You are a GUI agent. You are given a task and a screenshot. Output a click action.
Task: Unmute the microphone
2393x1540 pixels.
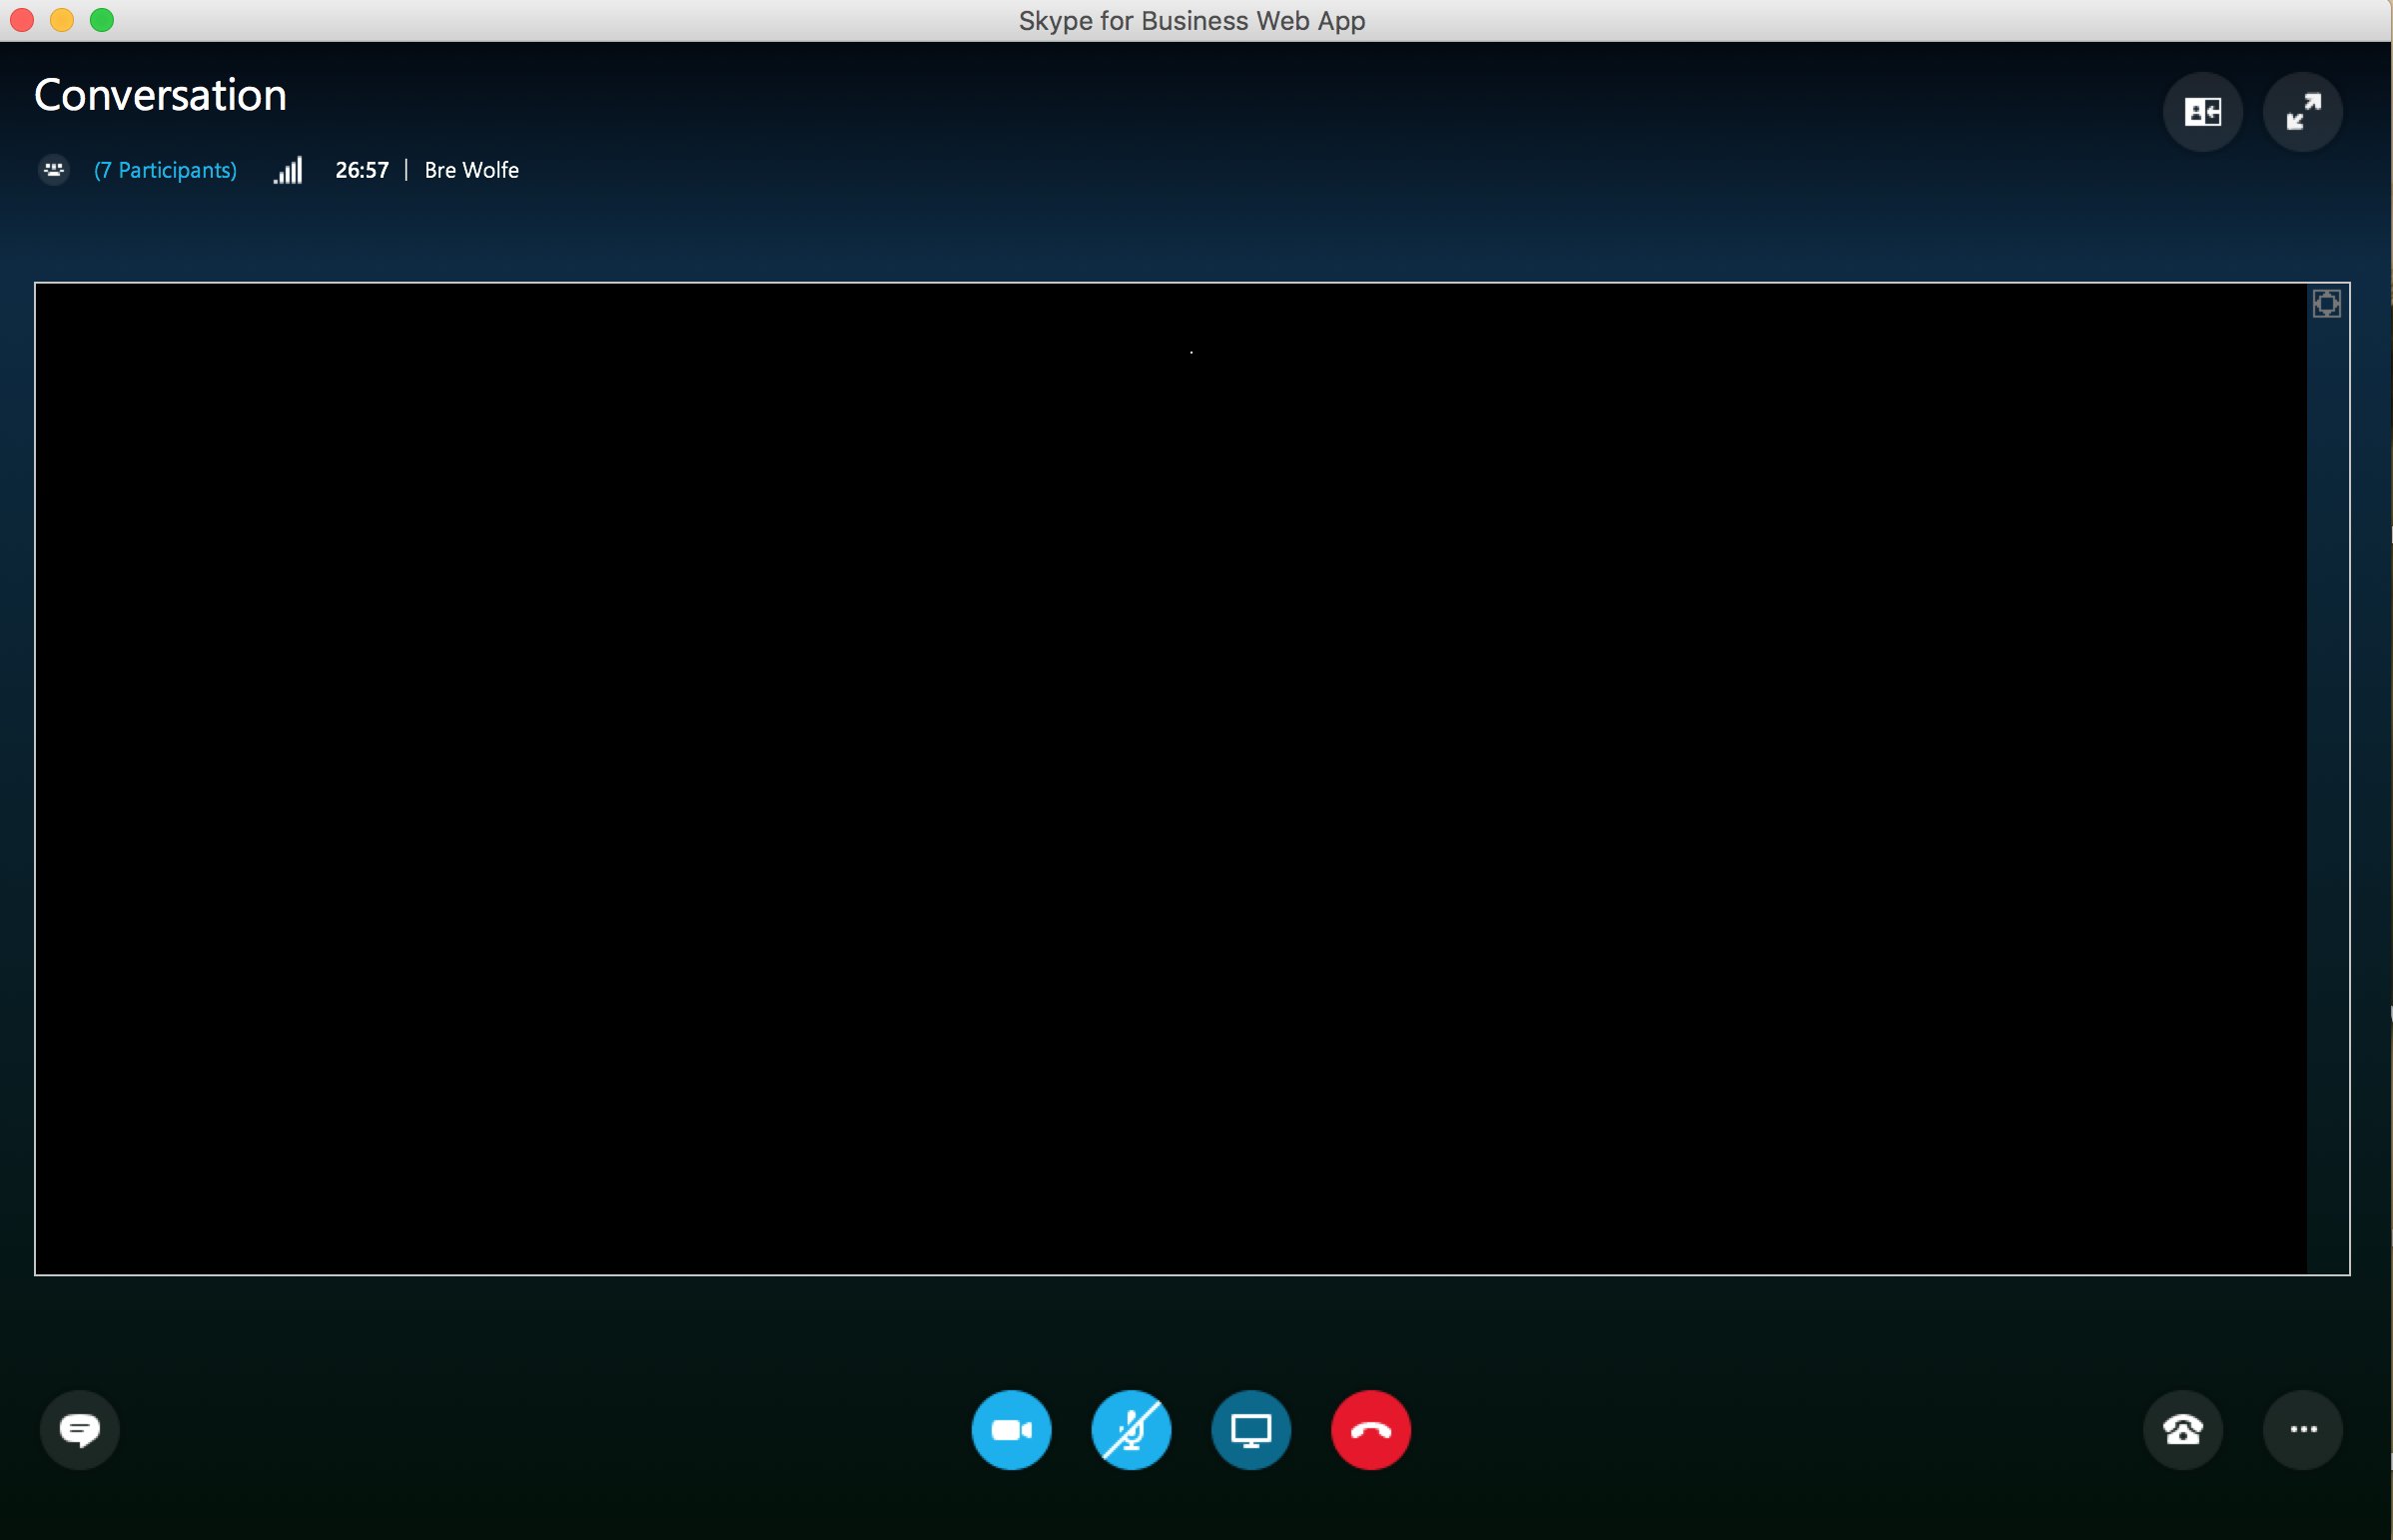(1131, 1430)
